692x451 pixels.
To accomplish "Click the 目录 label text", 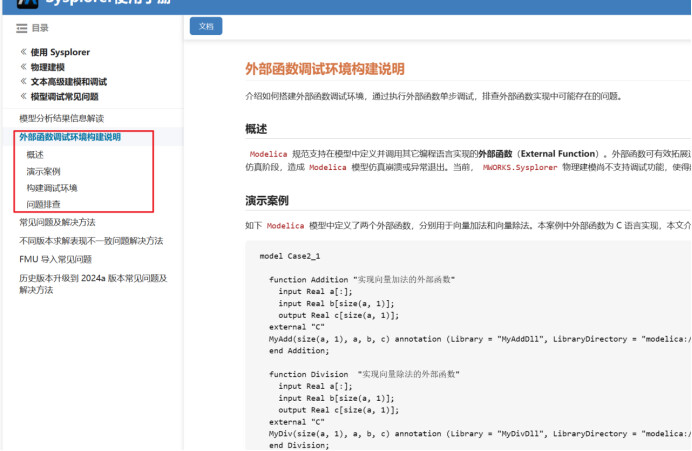I will click(x=40, y=28).
